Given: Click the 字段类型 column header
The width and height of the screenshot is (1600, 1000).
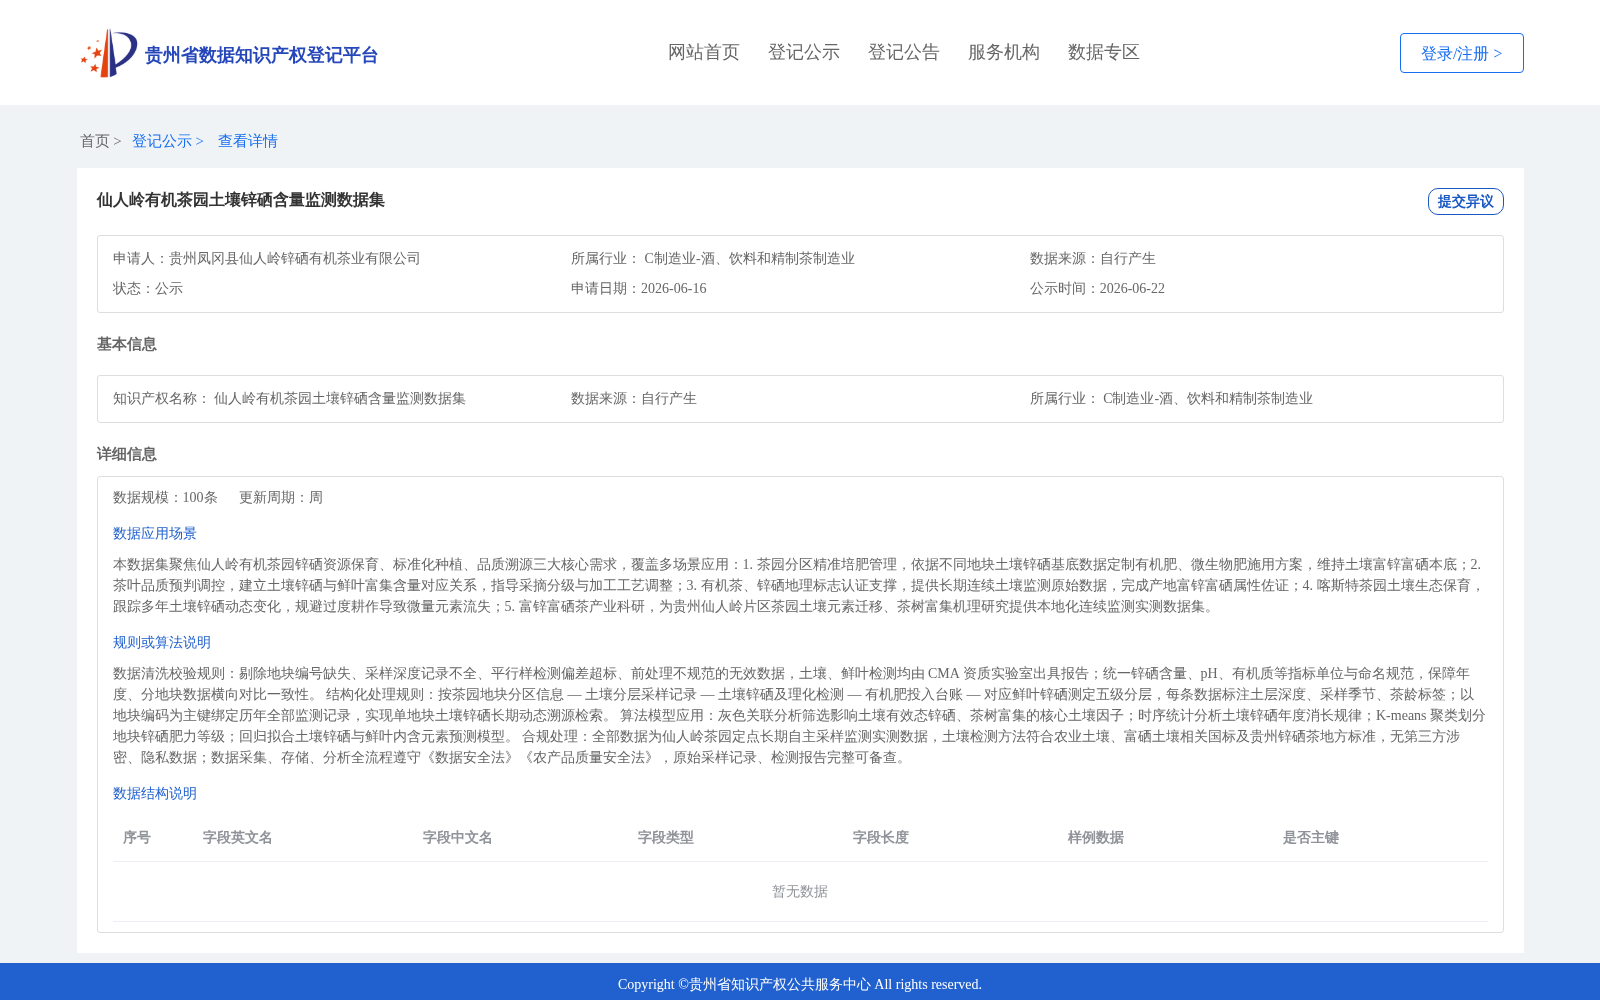Looking at the screenshot, I should 666,838.
